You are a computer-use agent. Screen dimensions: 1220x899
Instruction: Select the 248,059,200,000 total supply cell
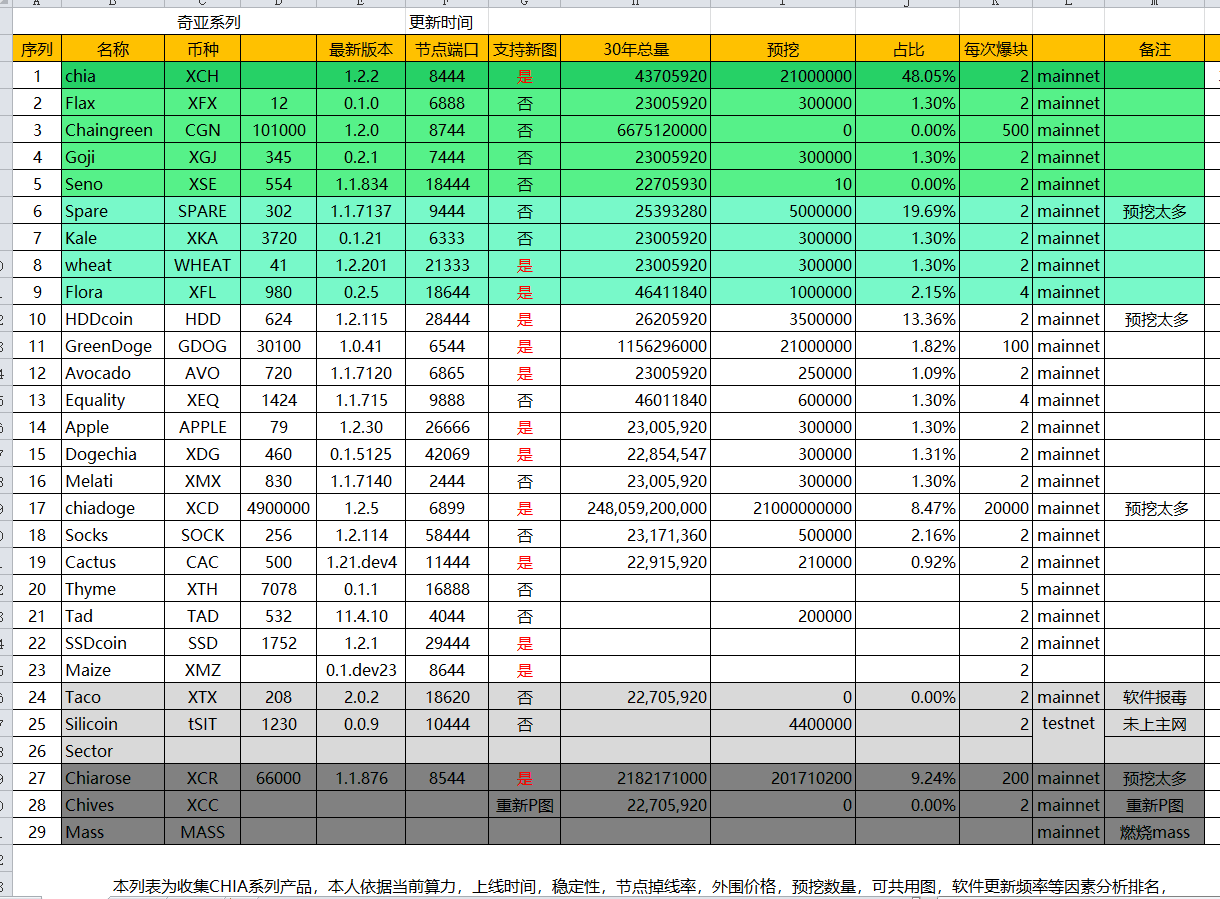(635, 508)
